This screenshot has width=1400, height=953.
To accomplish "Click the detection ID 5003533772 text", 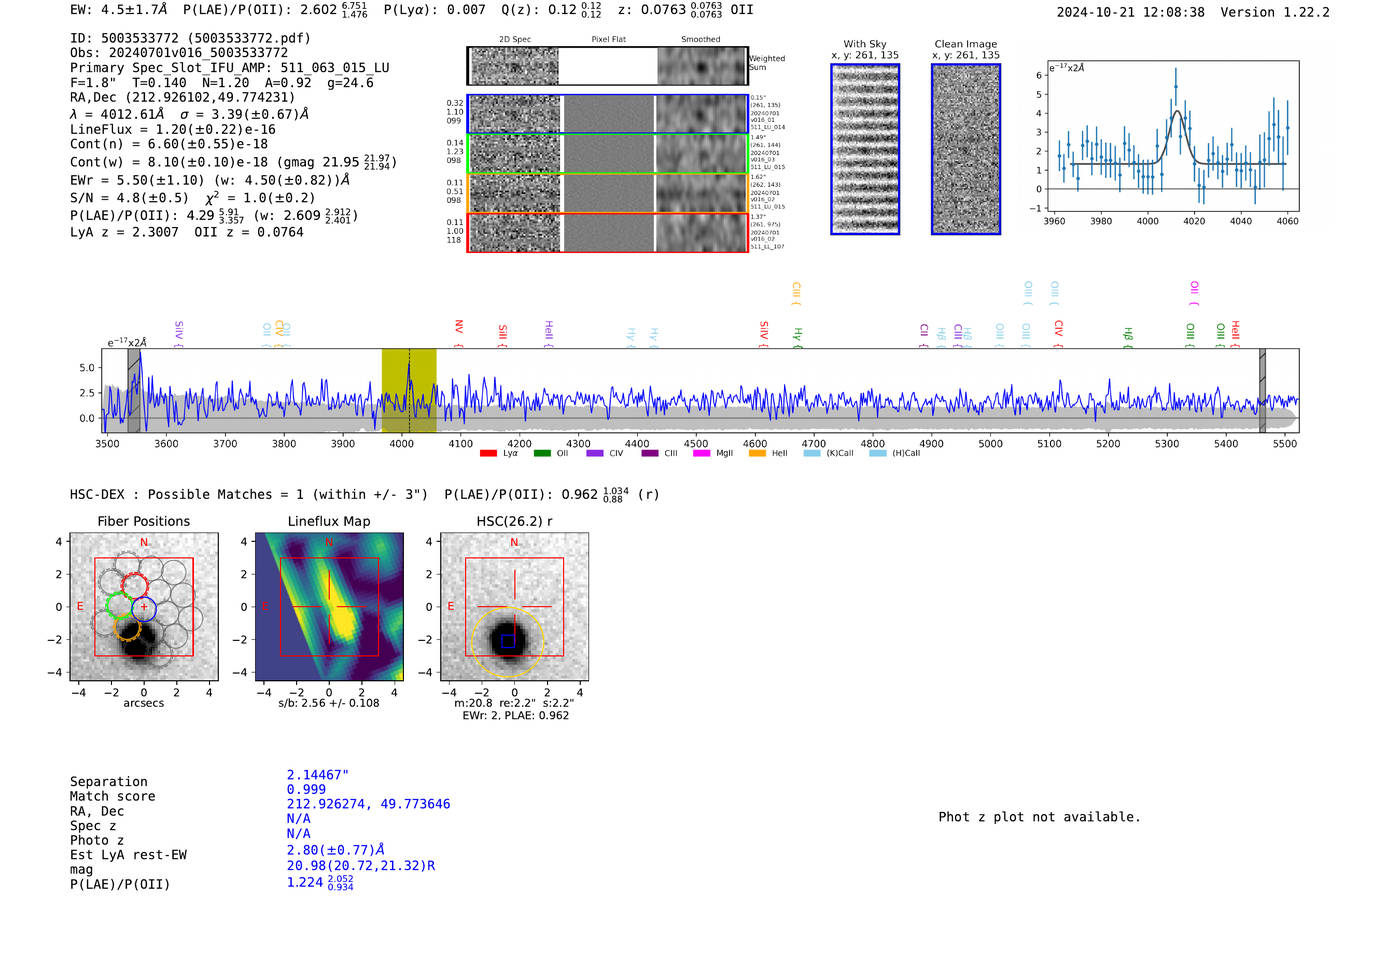I will [x=139, y=38].
